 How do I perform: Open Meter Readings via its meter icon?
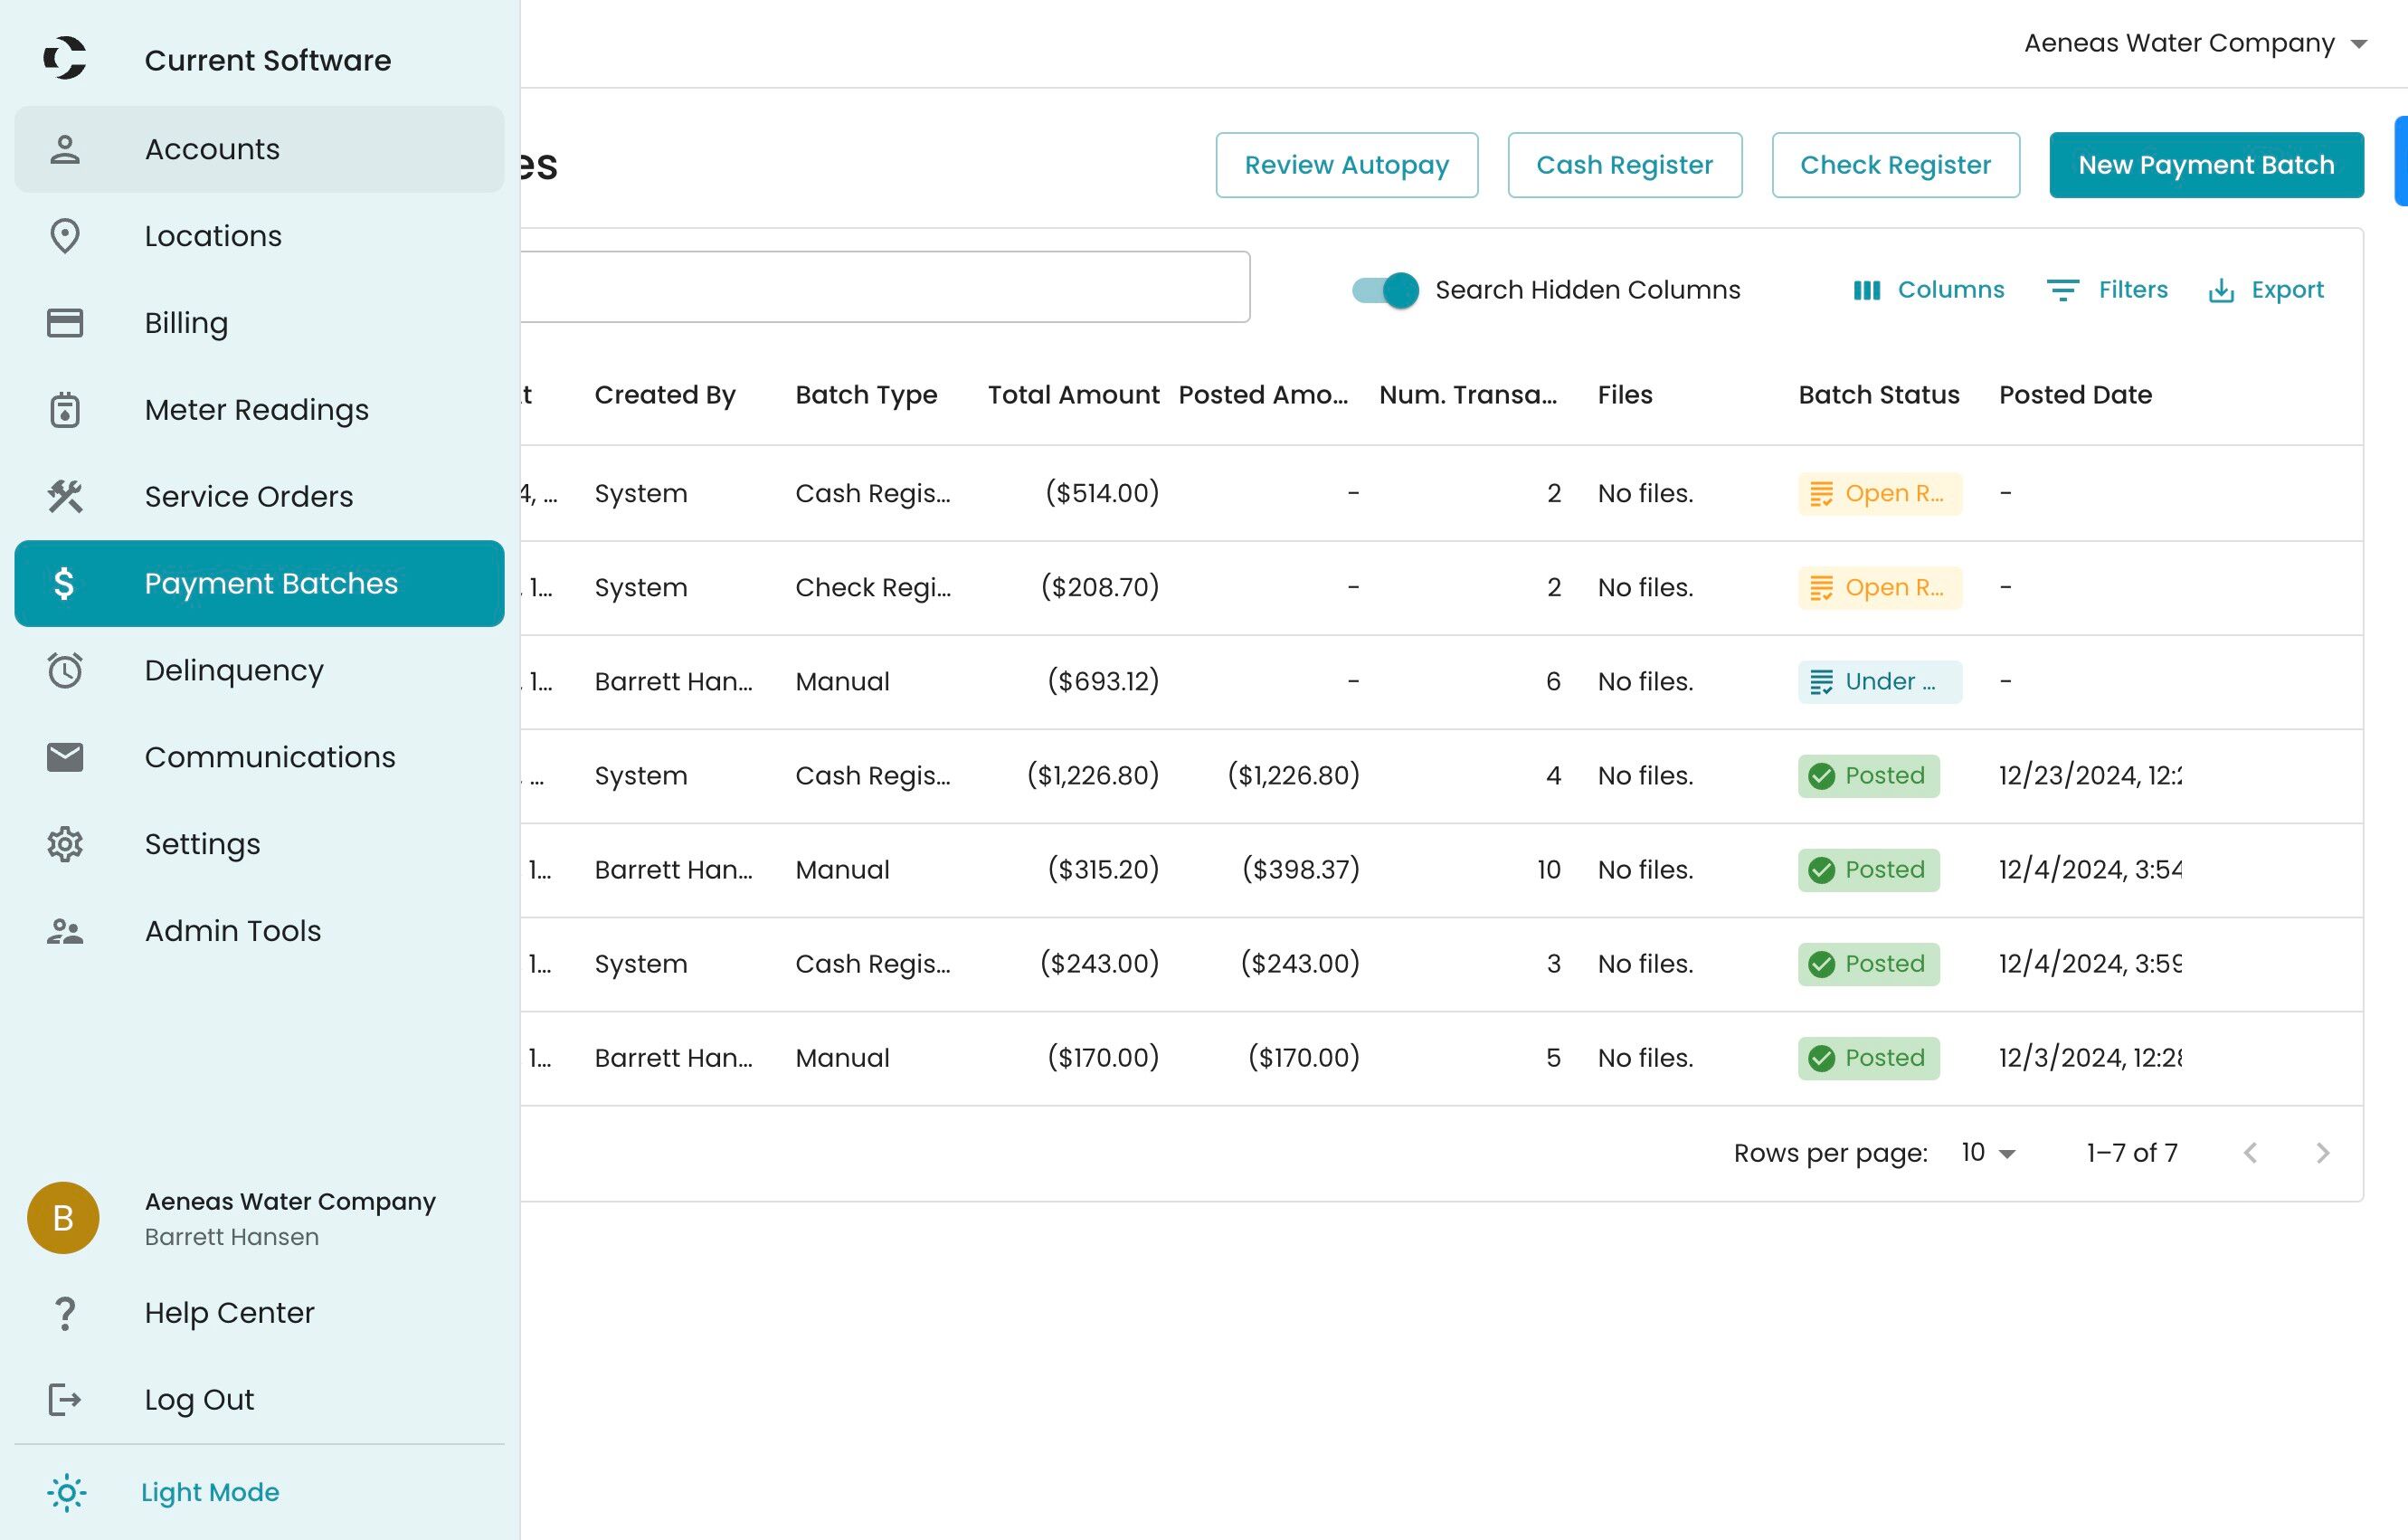pos(65,410)
